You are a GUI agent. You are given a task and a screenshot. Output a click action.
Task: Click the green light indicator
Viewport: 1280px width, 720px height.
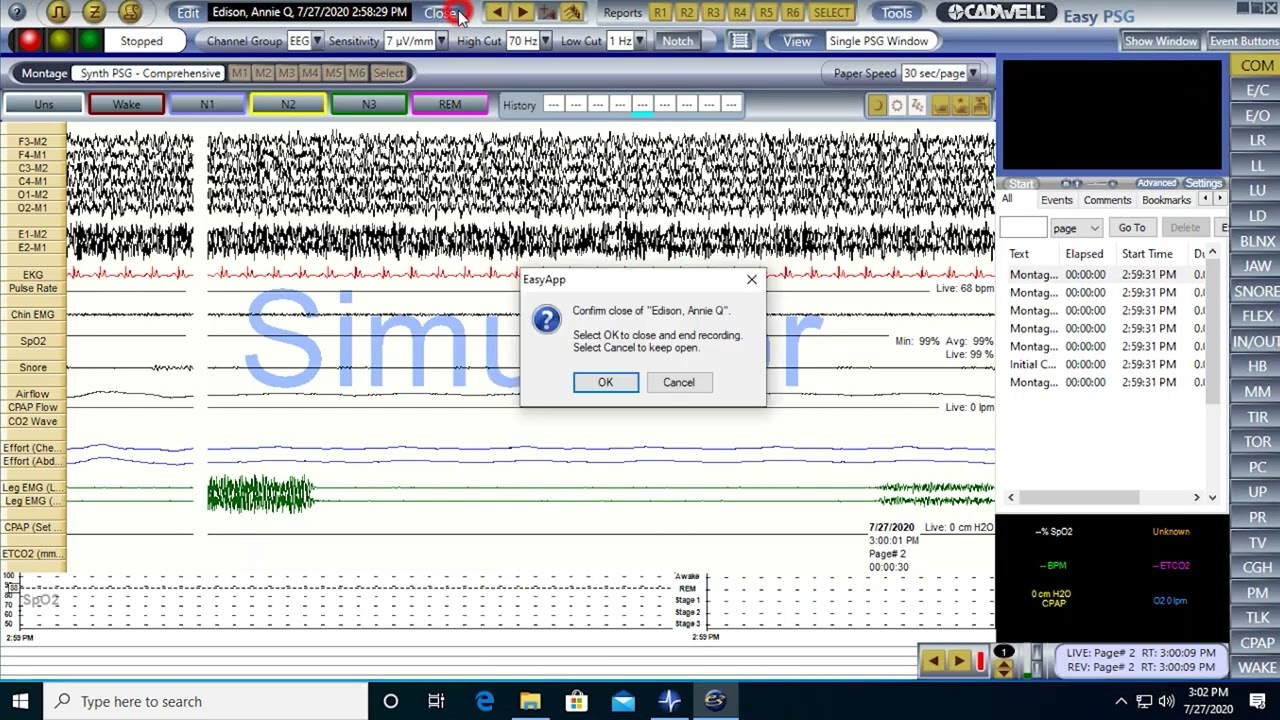pyautogui.click(x=90, y=41)
